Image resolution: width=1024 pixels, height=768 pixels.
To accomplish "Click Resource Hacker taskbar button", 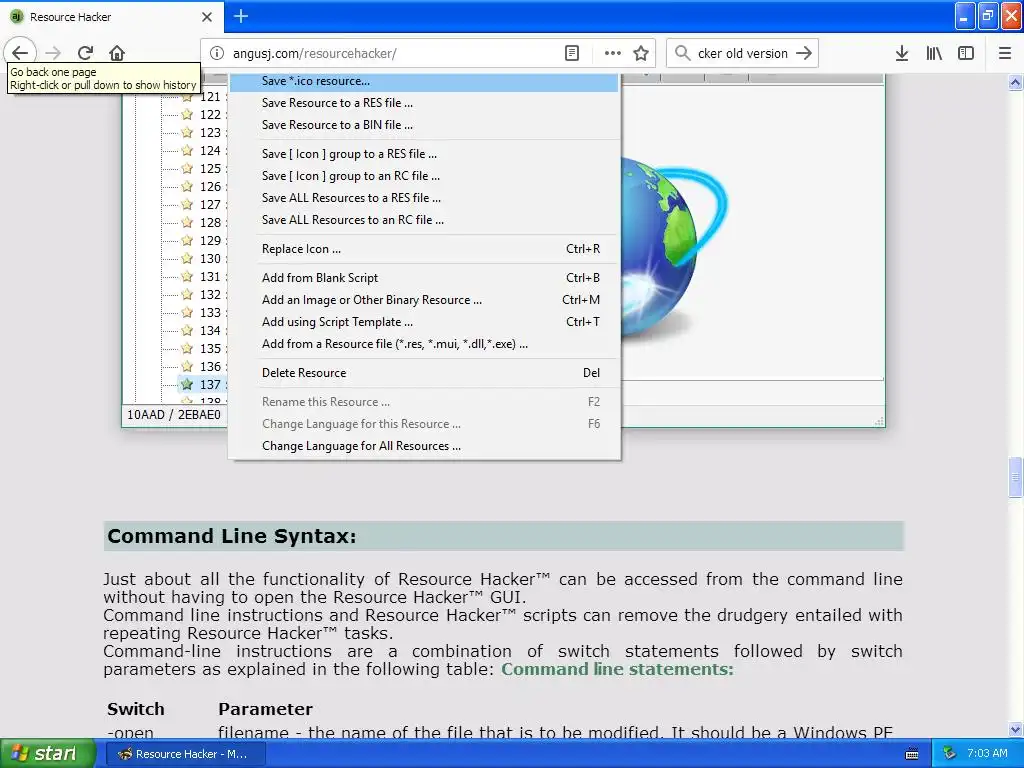I will 186,754.
